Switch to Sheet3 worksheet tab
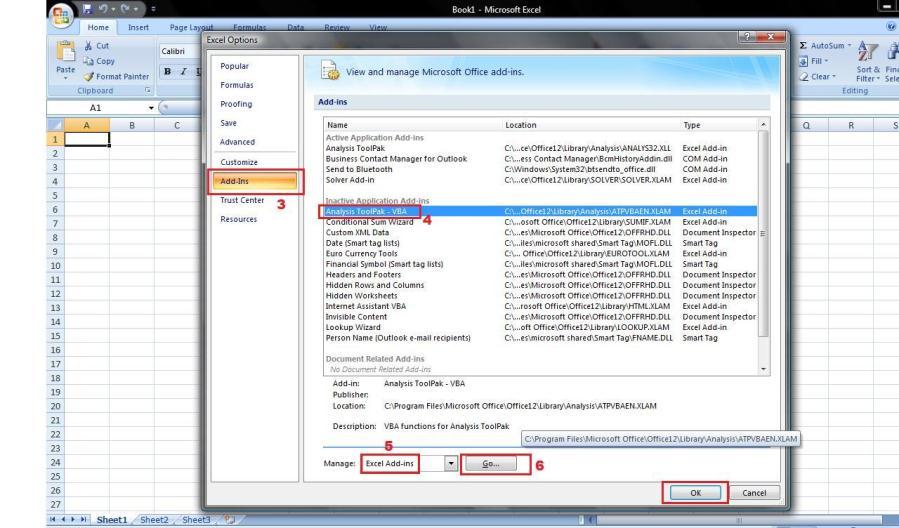 pos(196,519)
